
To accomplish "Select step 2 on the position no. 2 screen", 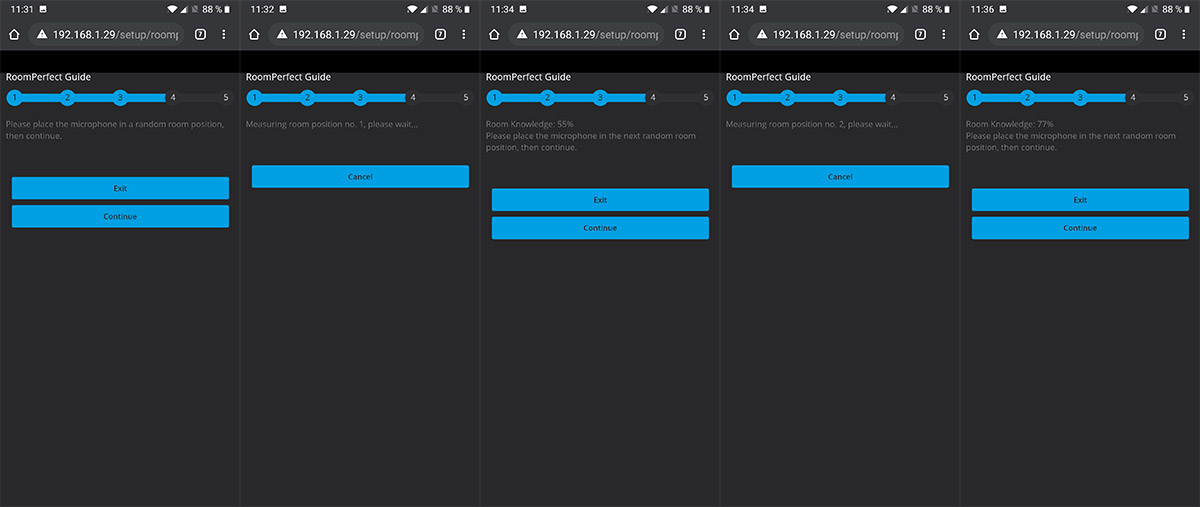I will (x=787, y=98).
